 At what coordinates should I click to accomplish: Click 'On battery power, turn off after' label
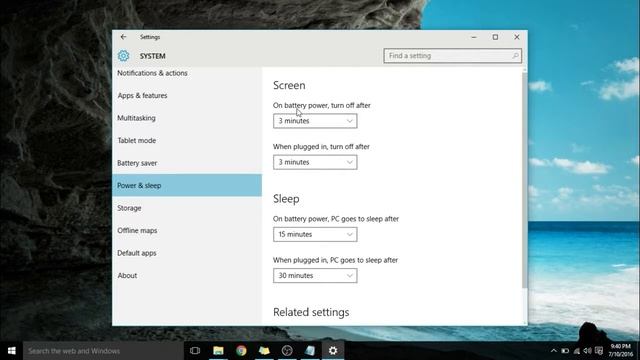[x=322, y=105]
